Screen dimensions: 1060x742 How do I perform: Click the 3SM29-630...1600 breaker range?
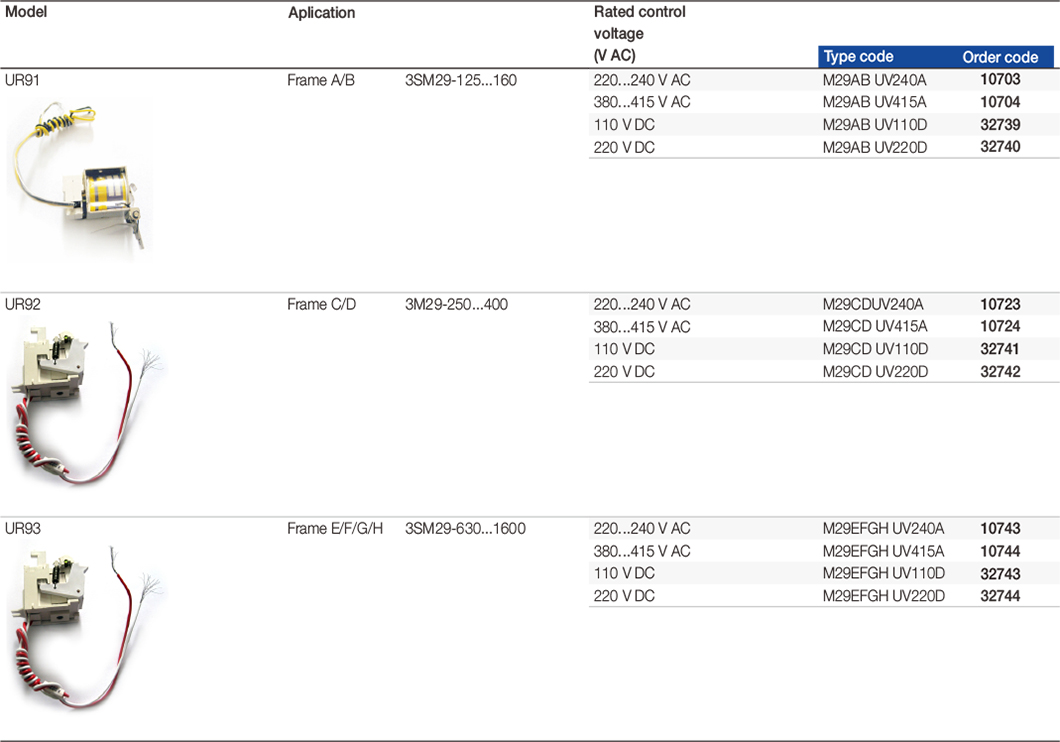(465, 528)
